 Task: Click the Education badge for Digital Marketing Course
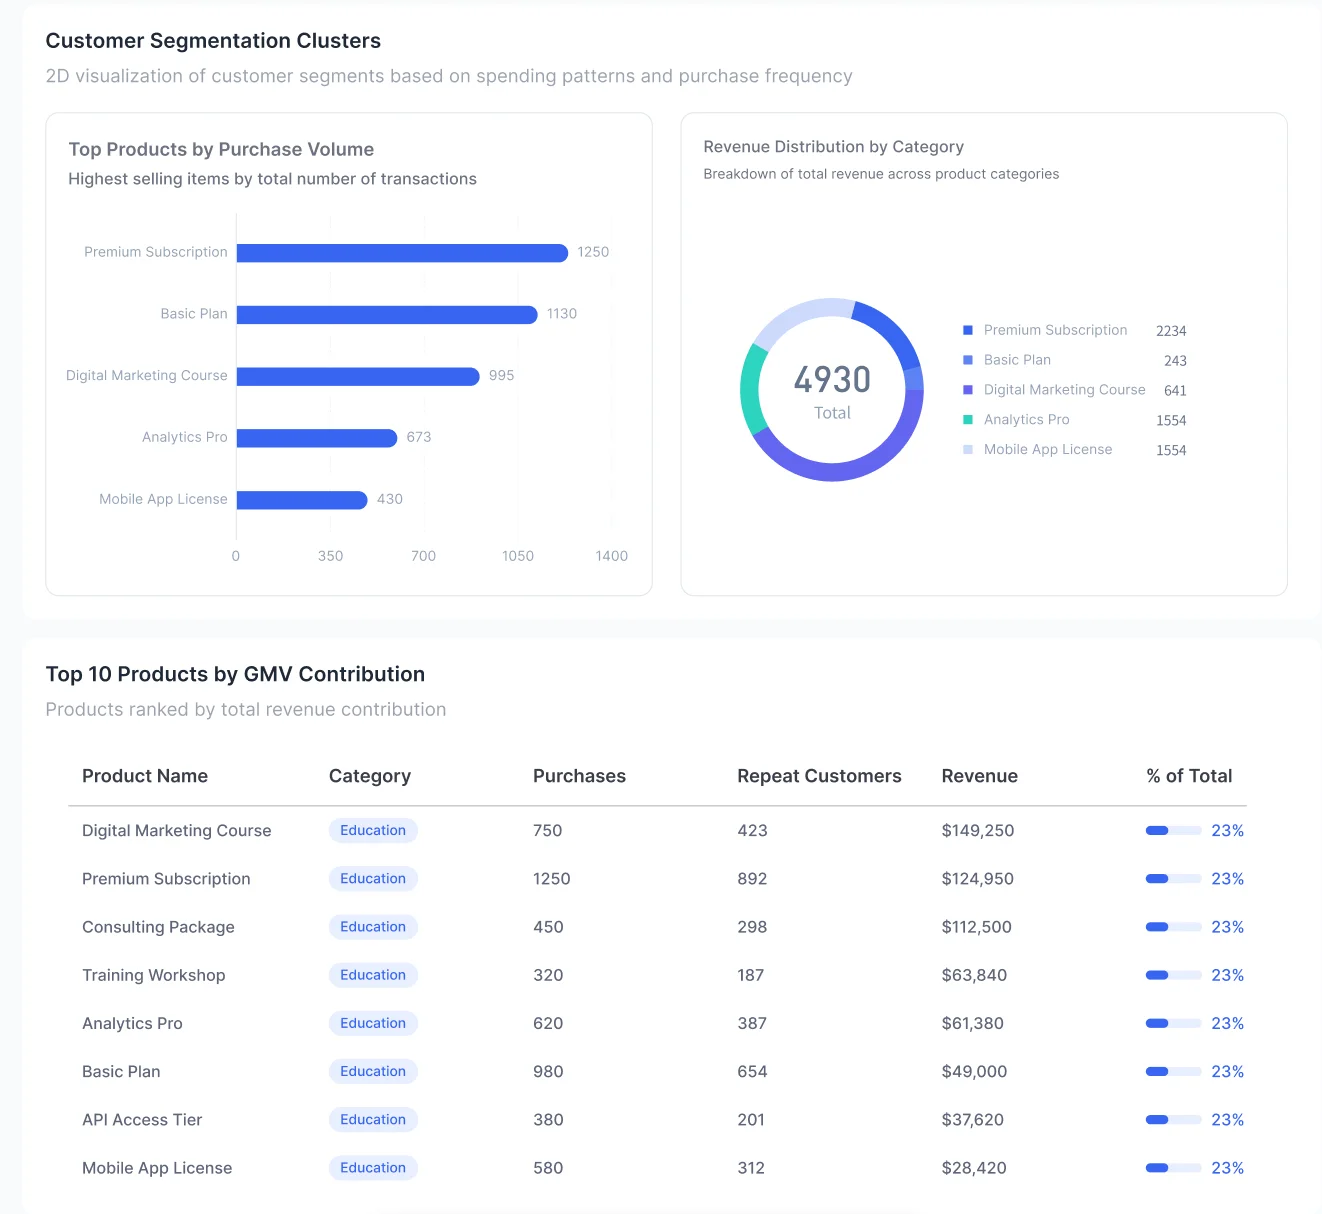[372, 830]
